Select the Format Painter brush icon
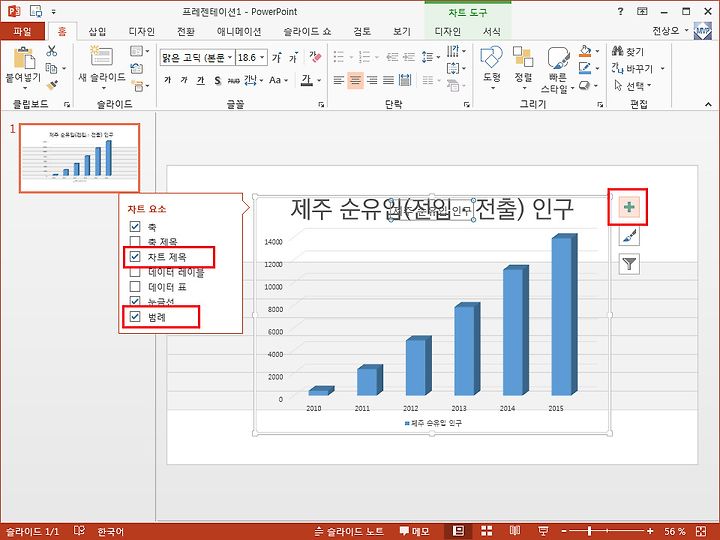The width and height of the screenshot is (720, 540). click(x=52, y=85)
